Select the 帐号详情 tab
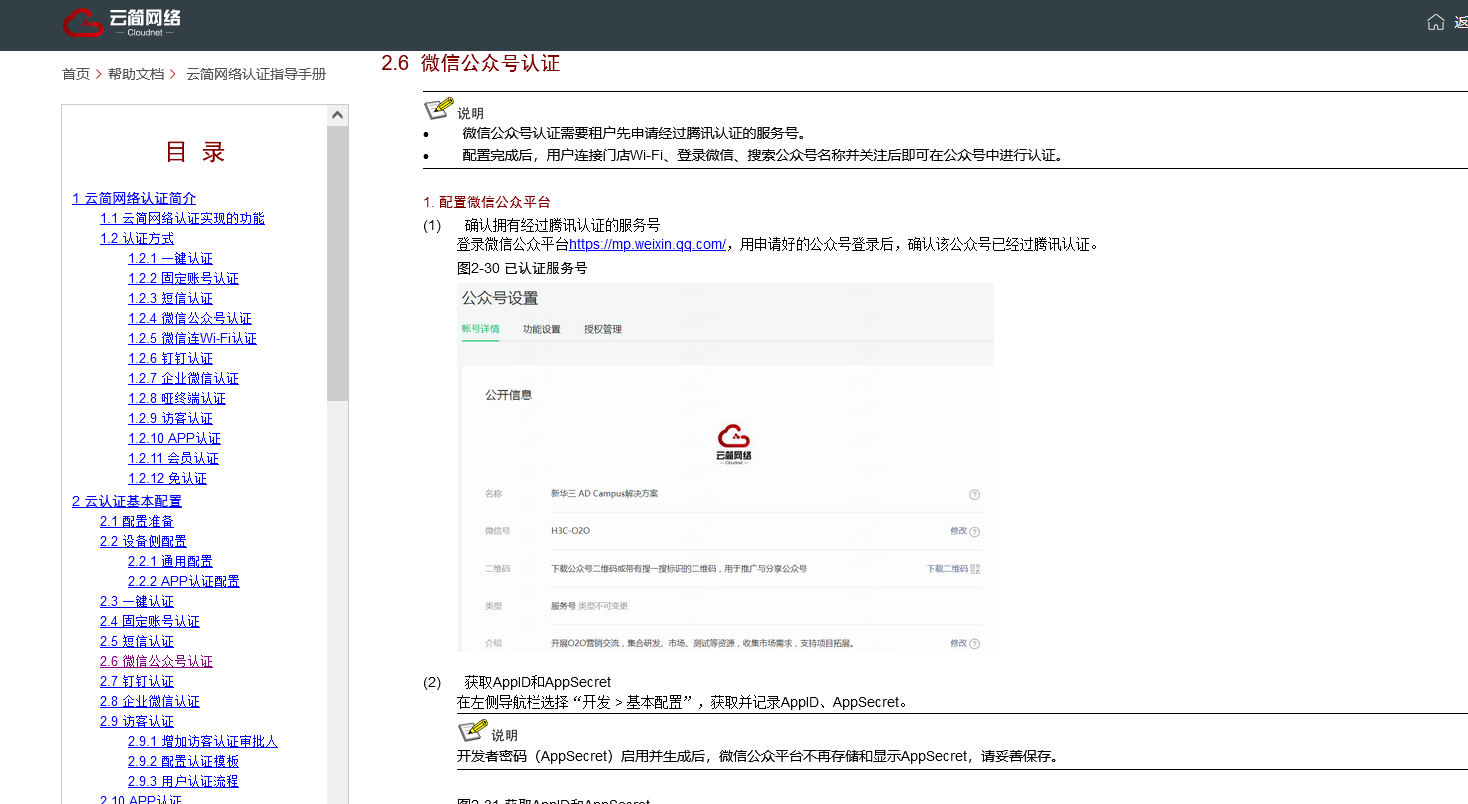The height and width of the screenshot is (804, 1468). [480, 329]
